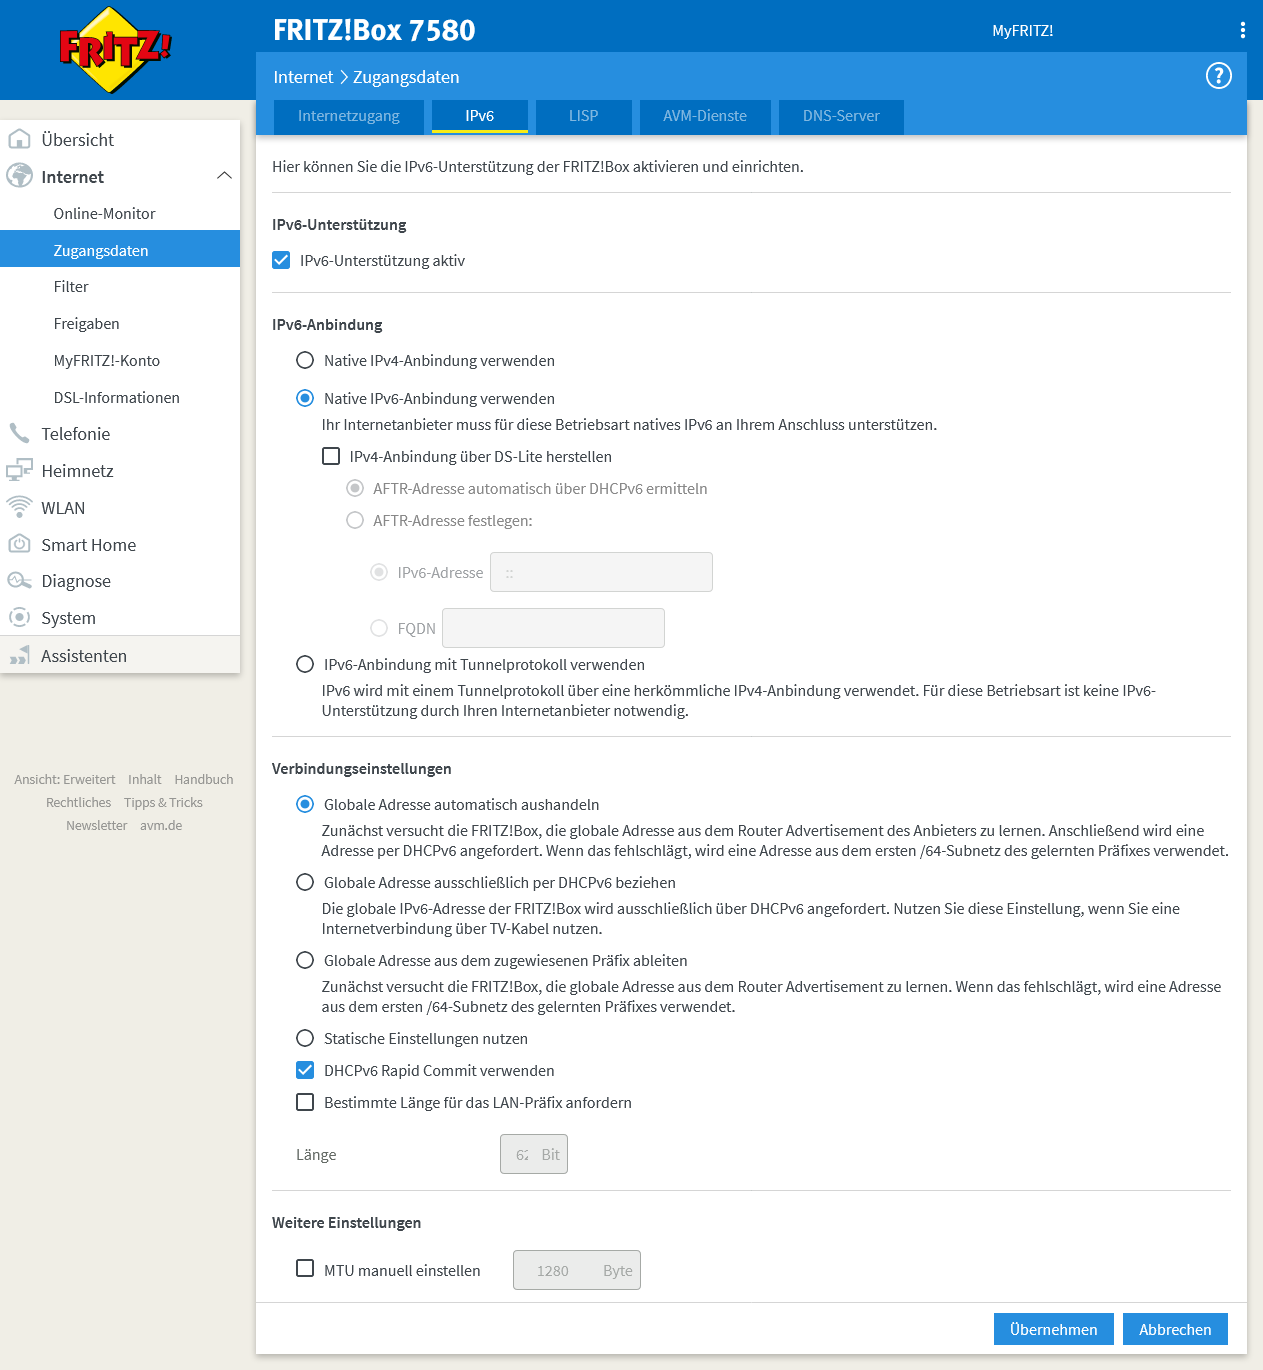The height and width of the screenshot is (1370, 1263).
Task: Collapse the Internet sidebar section
Action: tap(225, 176)
